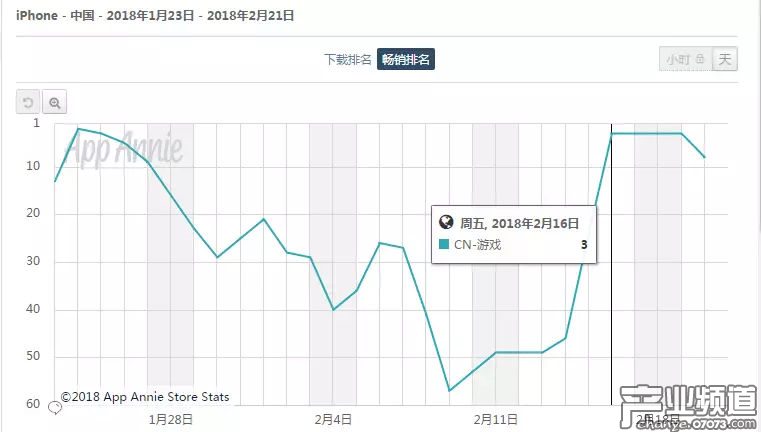
Task: Toggle the 天 daily view
Action: (725, 59)
